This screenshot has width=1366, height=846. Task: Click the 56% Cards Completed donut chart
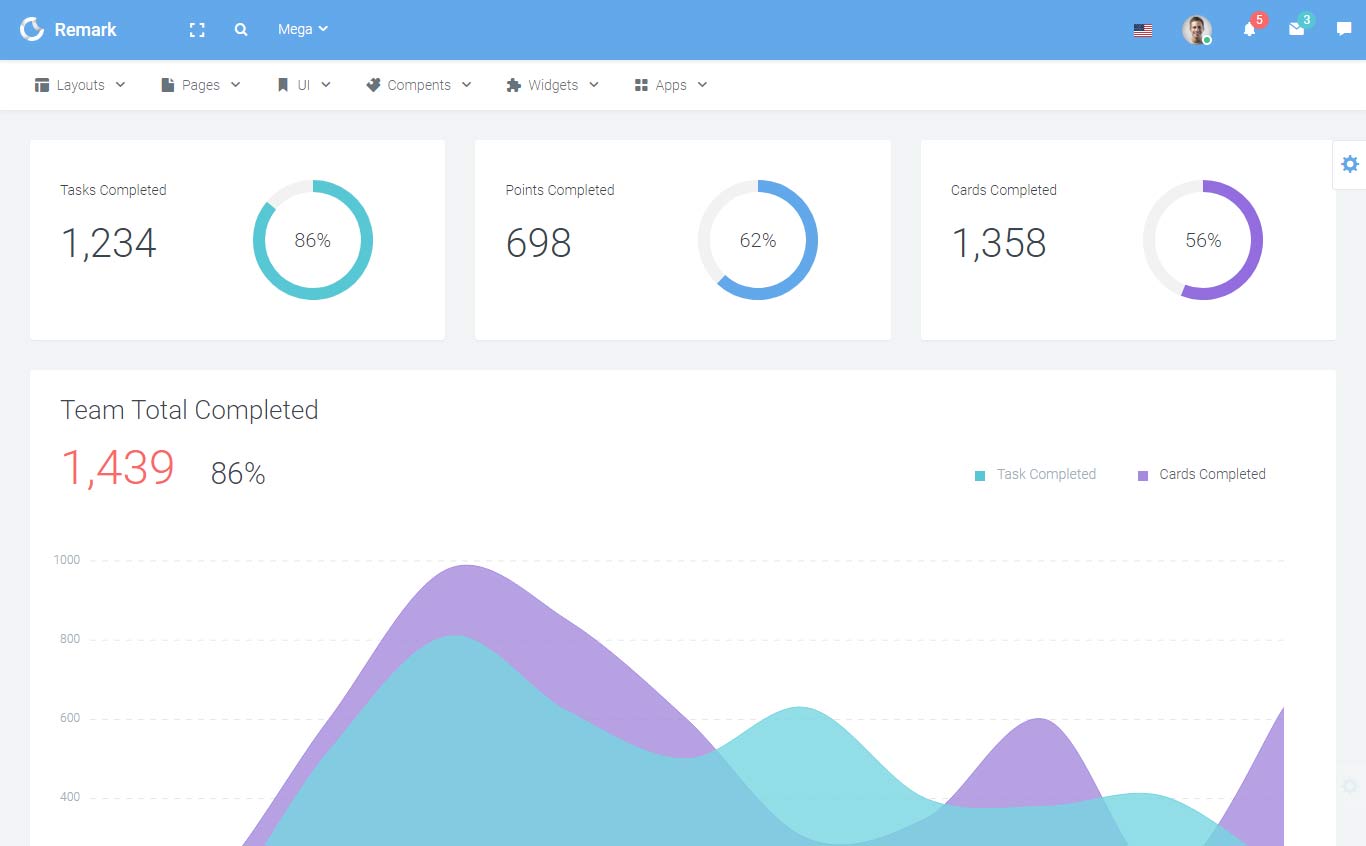[1203, 240]
